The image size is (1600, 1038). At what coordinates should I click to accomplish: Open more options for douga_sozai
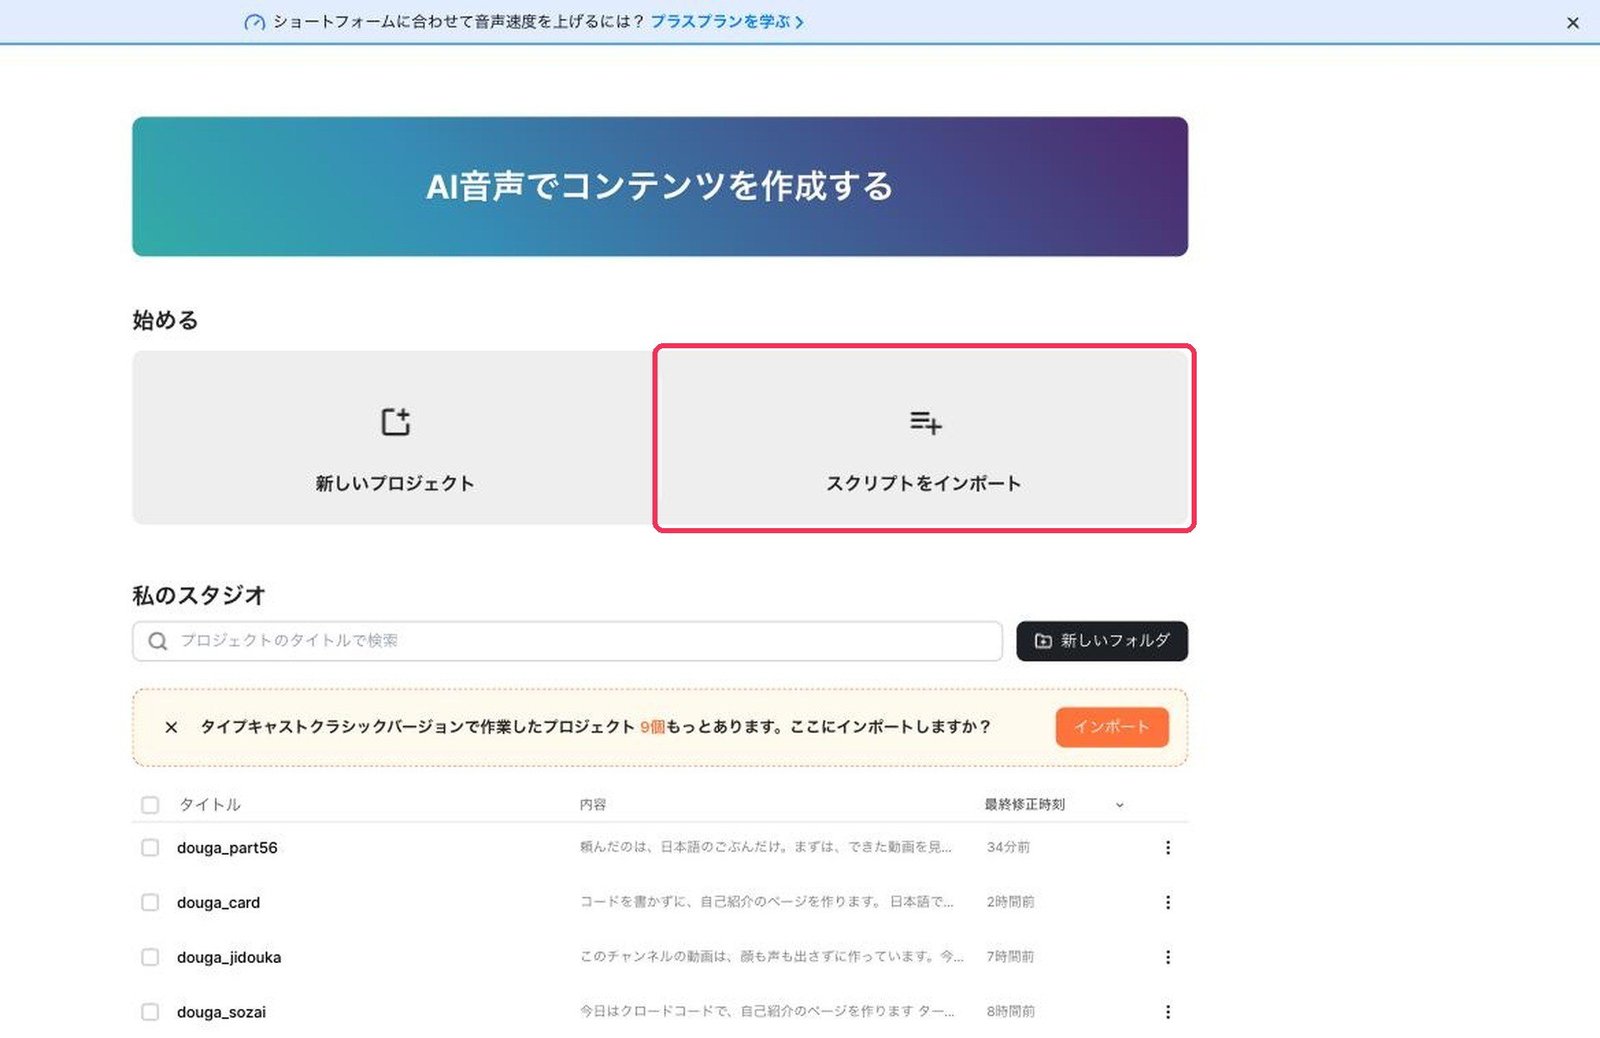(x=1167, y=1012)
